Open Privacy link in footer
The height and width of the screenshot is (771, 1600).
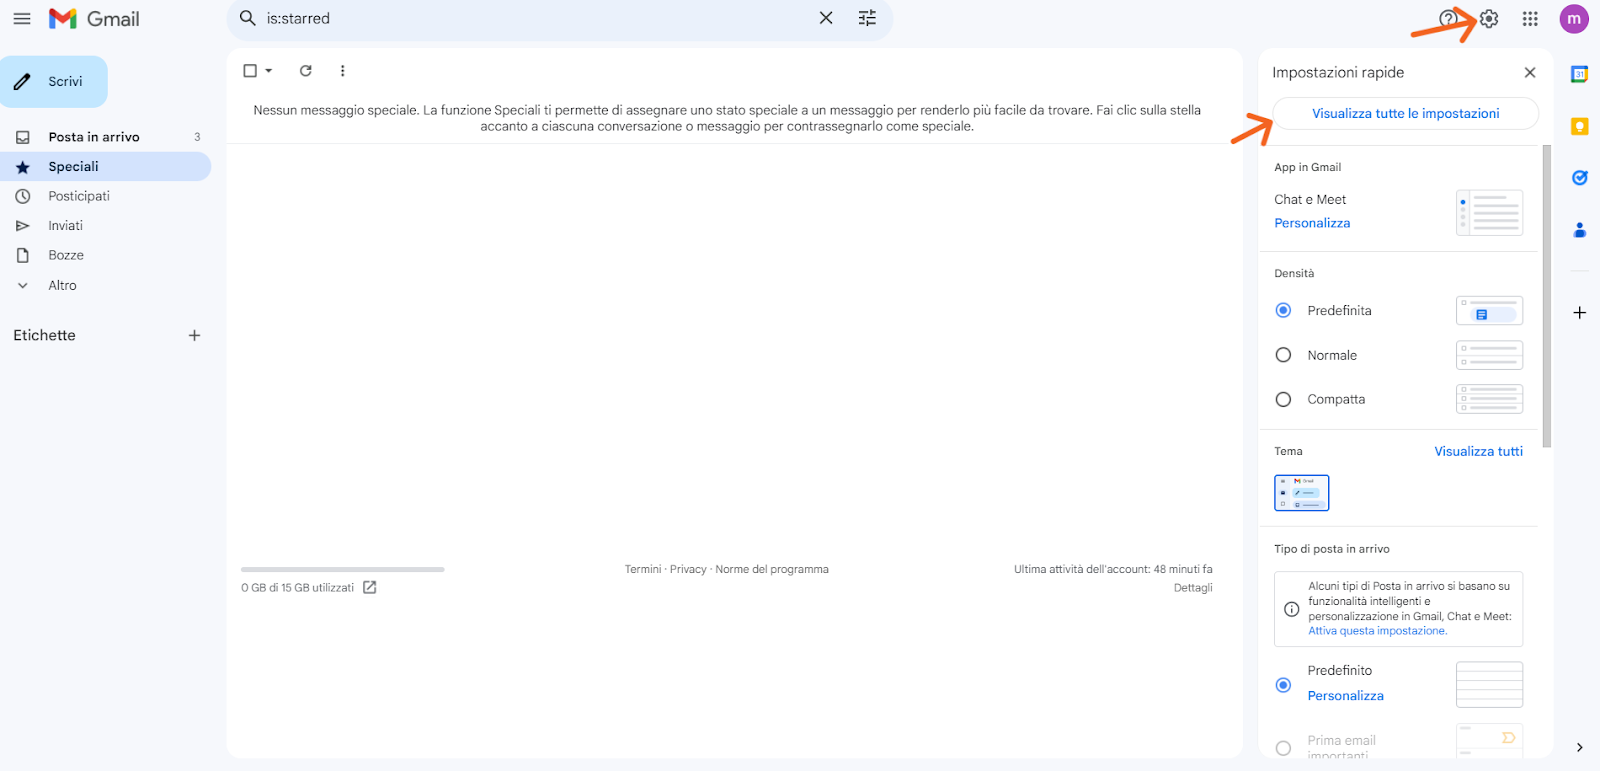(x=688, y=569)
